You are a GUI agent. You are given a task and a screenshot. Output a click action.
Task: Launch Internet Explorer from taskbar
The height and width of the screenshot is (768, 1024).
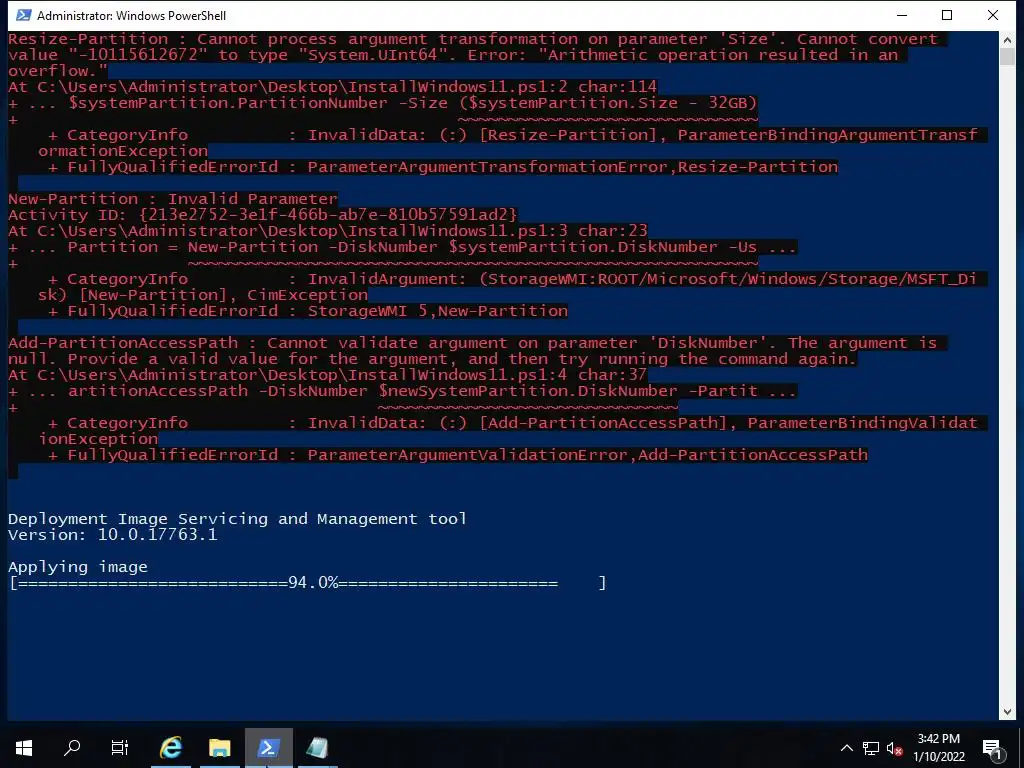click(171, 747)
